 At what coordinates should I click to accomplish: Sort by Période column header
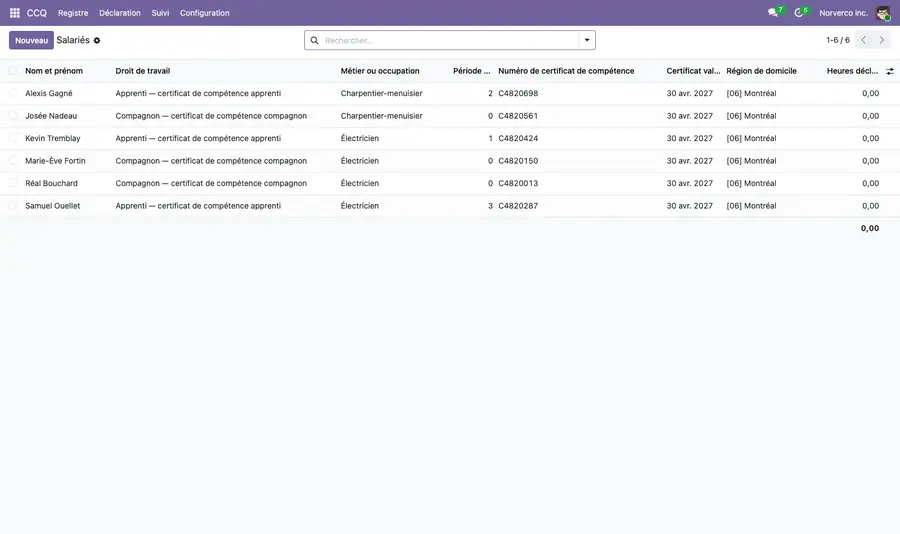coord(471,71)
